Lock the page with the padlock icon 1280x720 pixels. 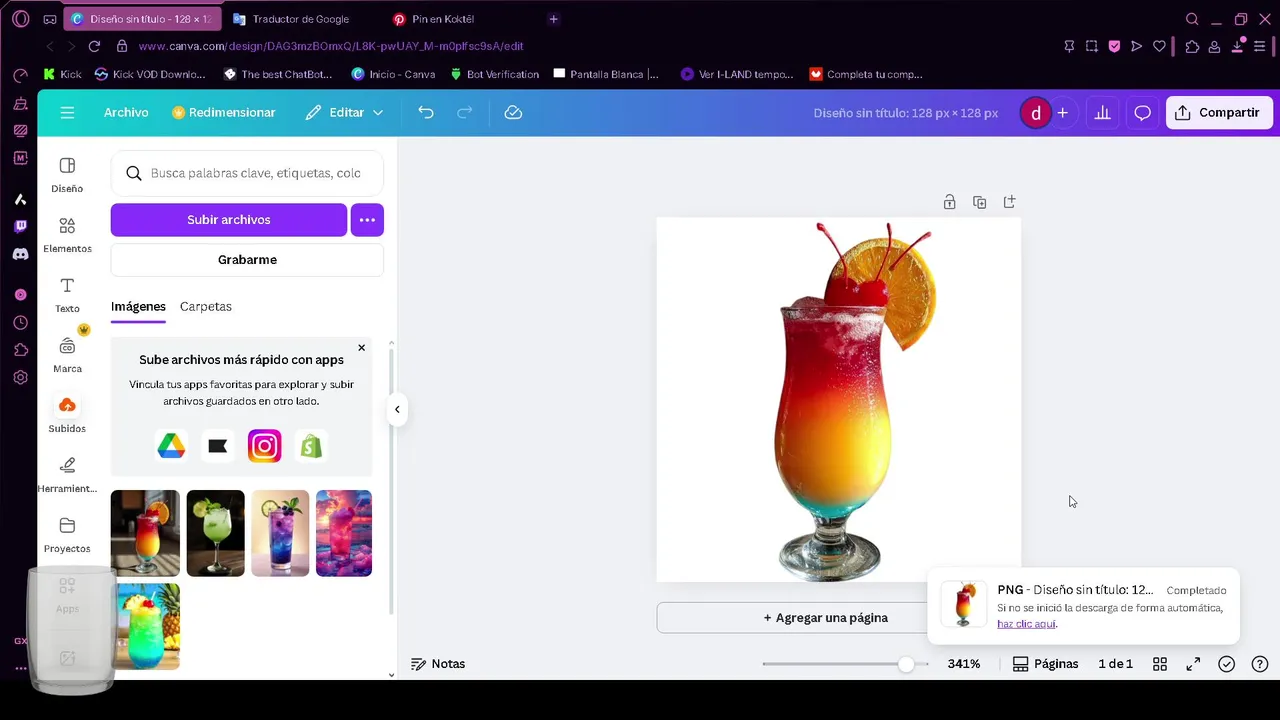coord(949,202)
